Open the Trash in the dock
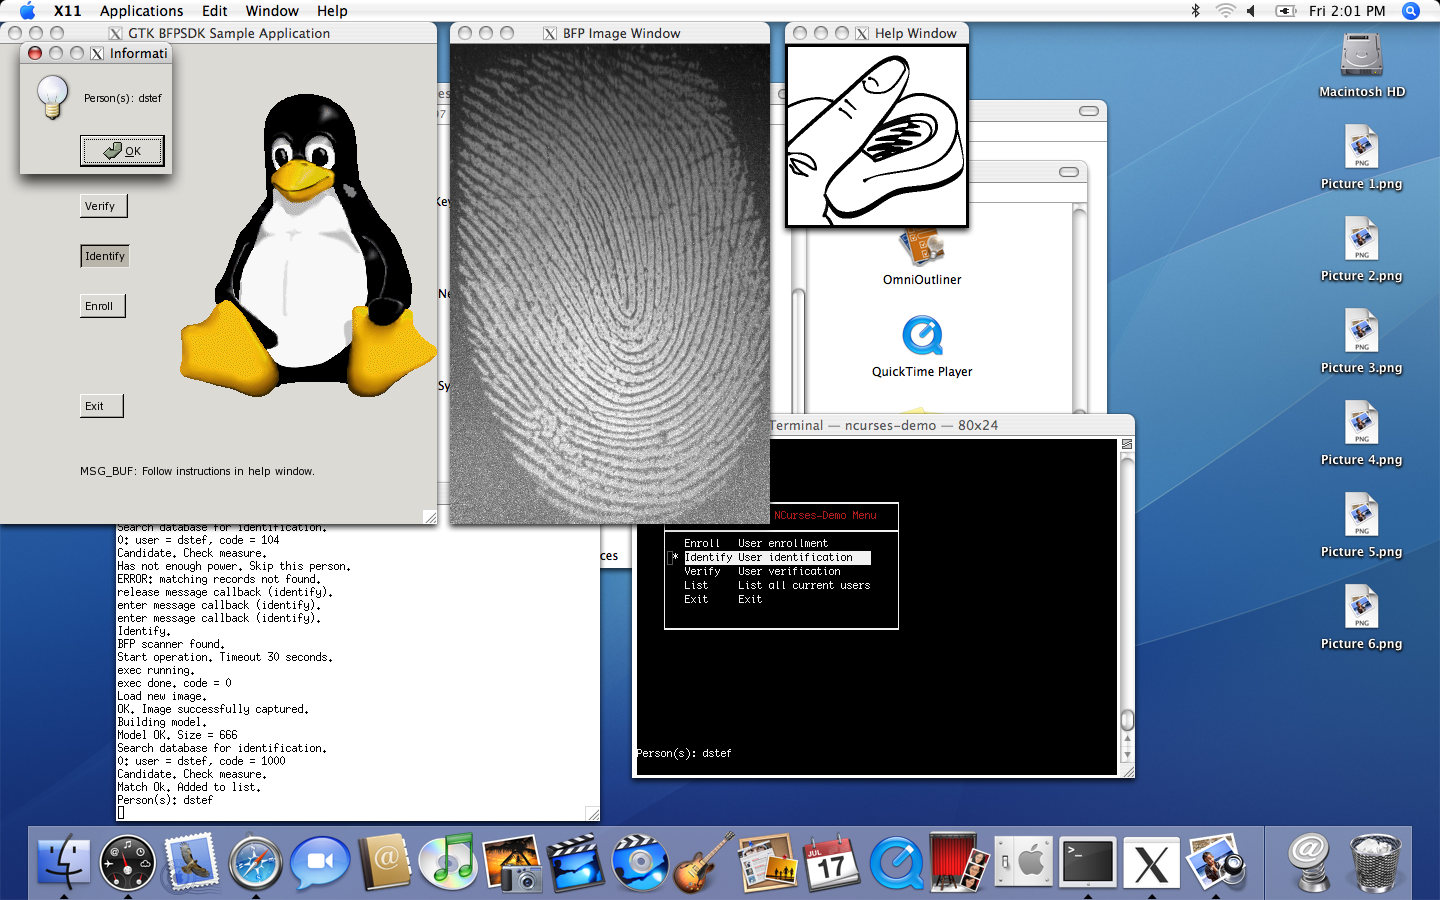The height and width of the screenshot is (900, 1440). click(x=1375, y=862)
